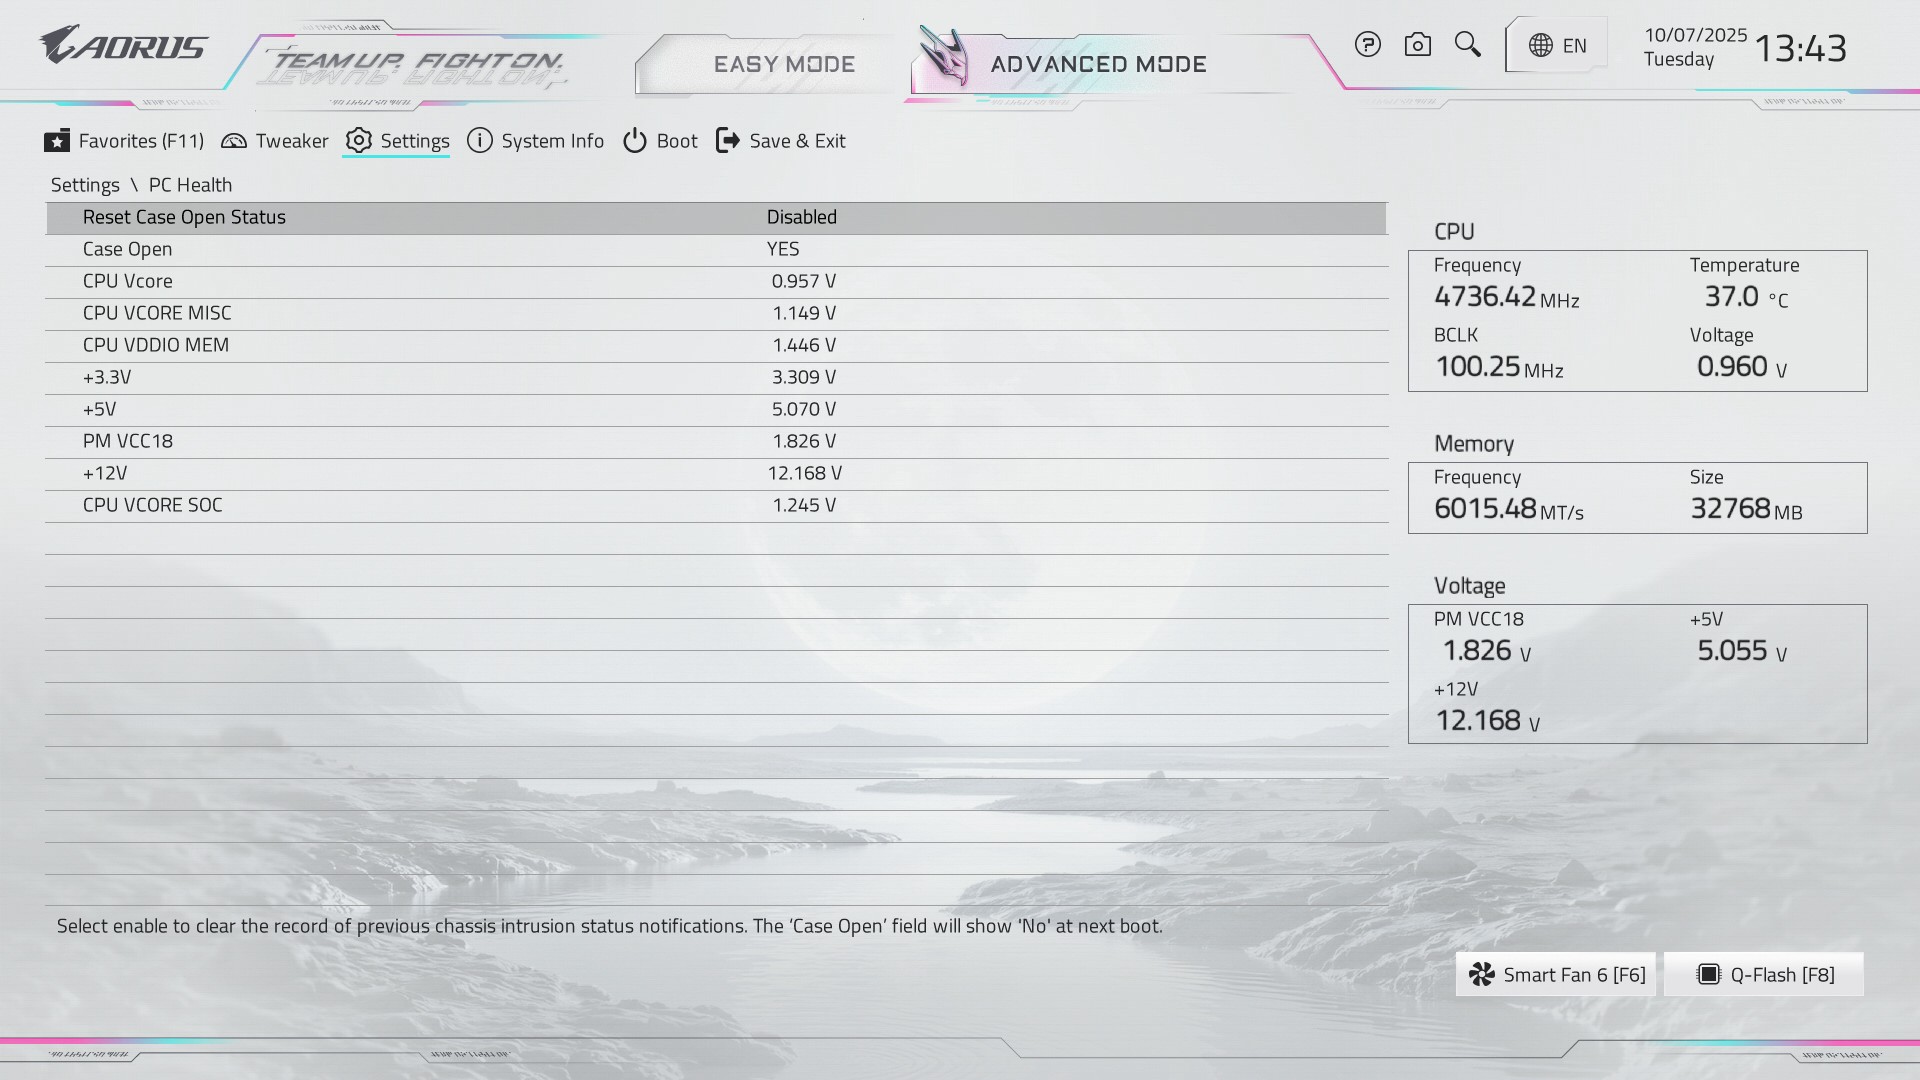Click the globe language icon
1920x1080 pixels.
tap(1540, 46)
